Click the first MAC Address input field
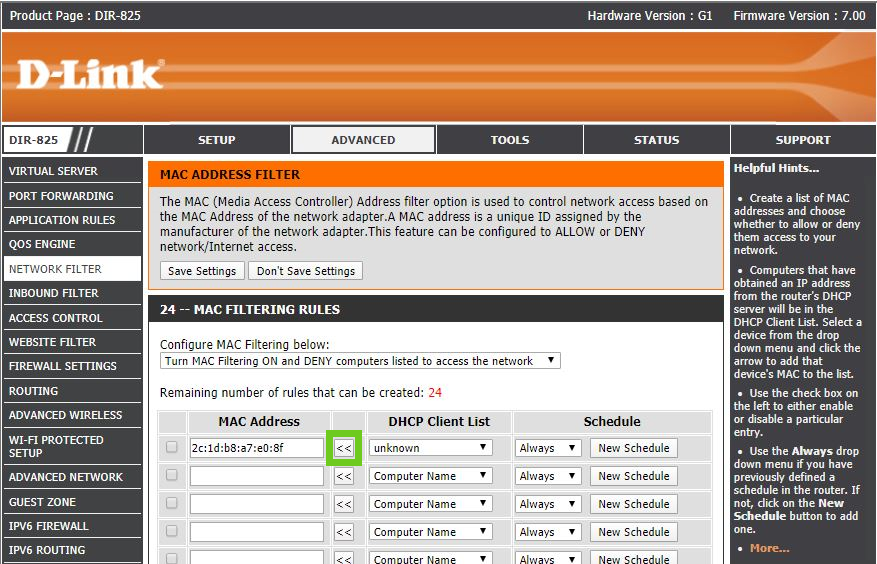Image resolution: width=877 pixels, height=564 pixels. (257, 448)
